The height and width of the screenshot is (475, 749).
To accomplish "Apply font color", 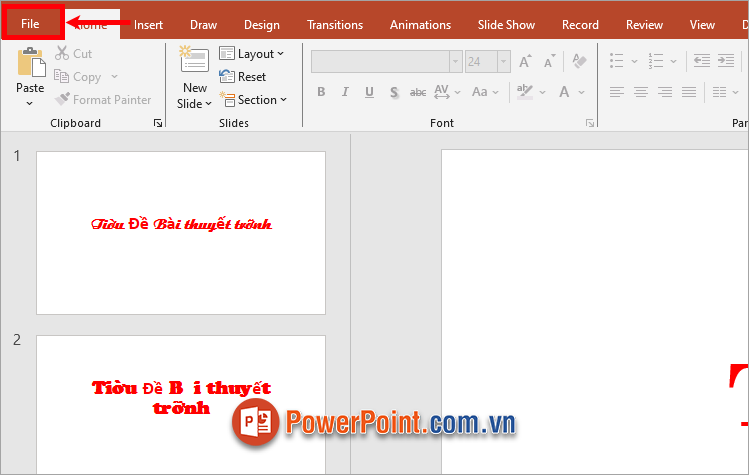I will [565, 92].
